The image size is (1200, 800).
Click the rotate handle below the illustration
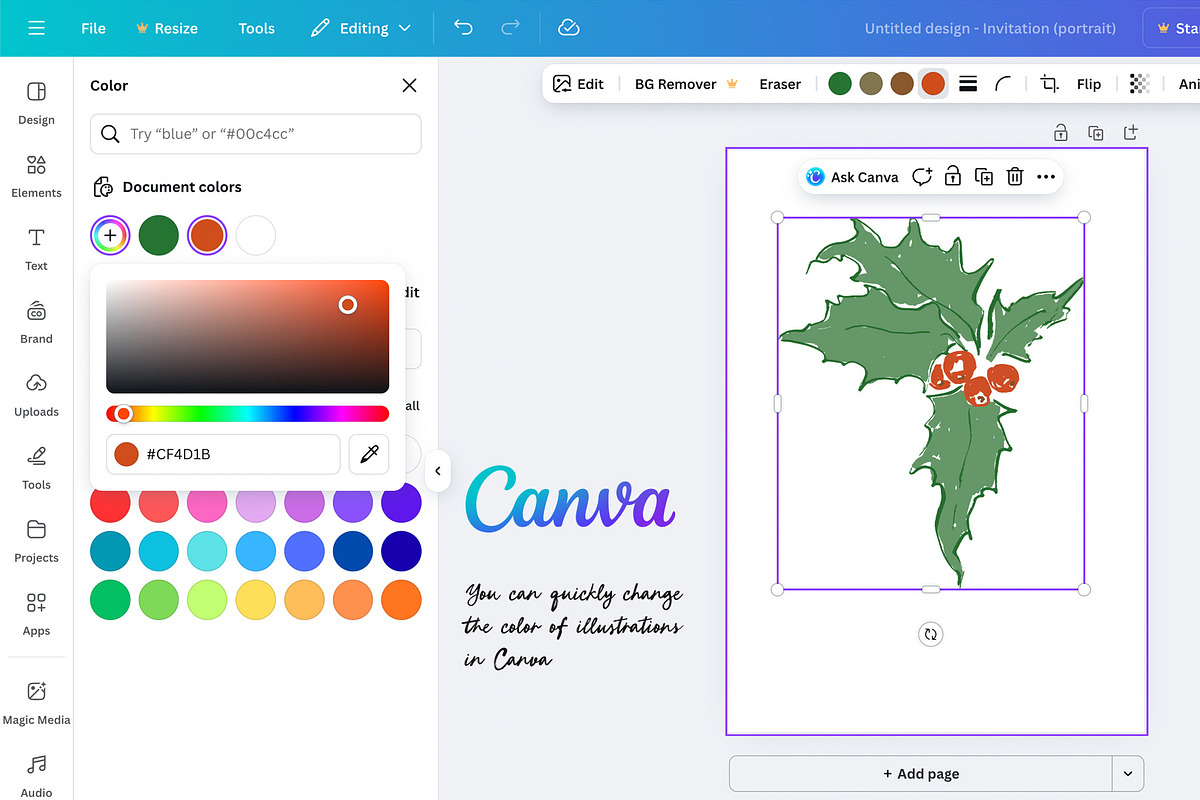click(x=931, y=634)
